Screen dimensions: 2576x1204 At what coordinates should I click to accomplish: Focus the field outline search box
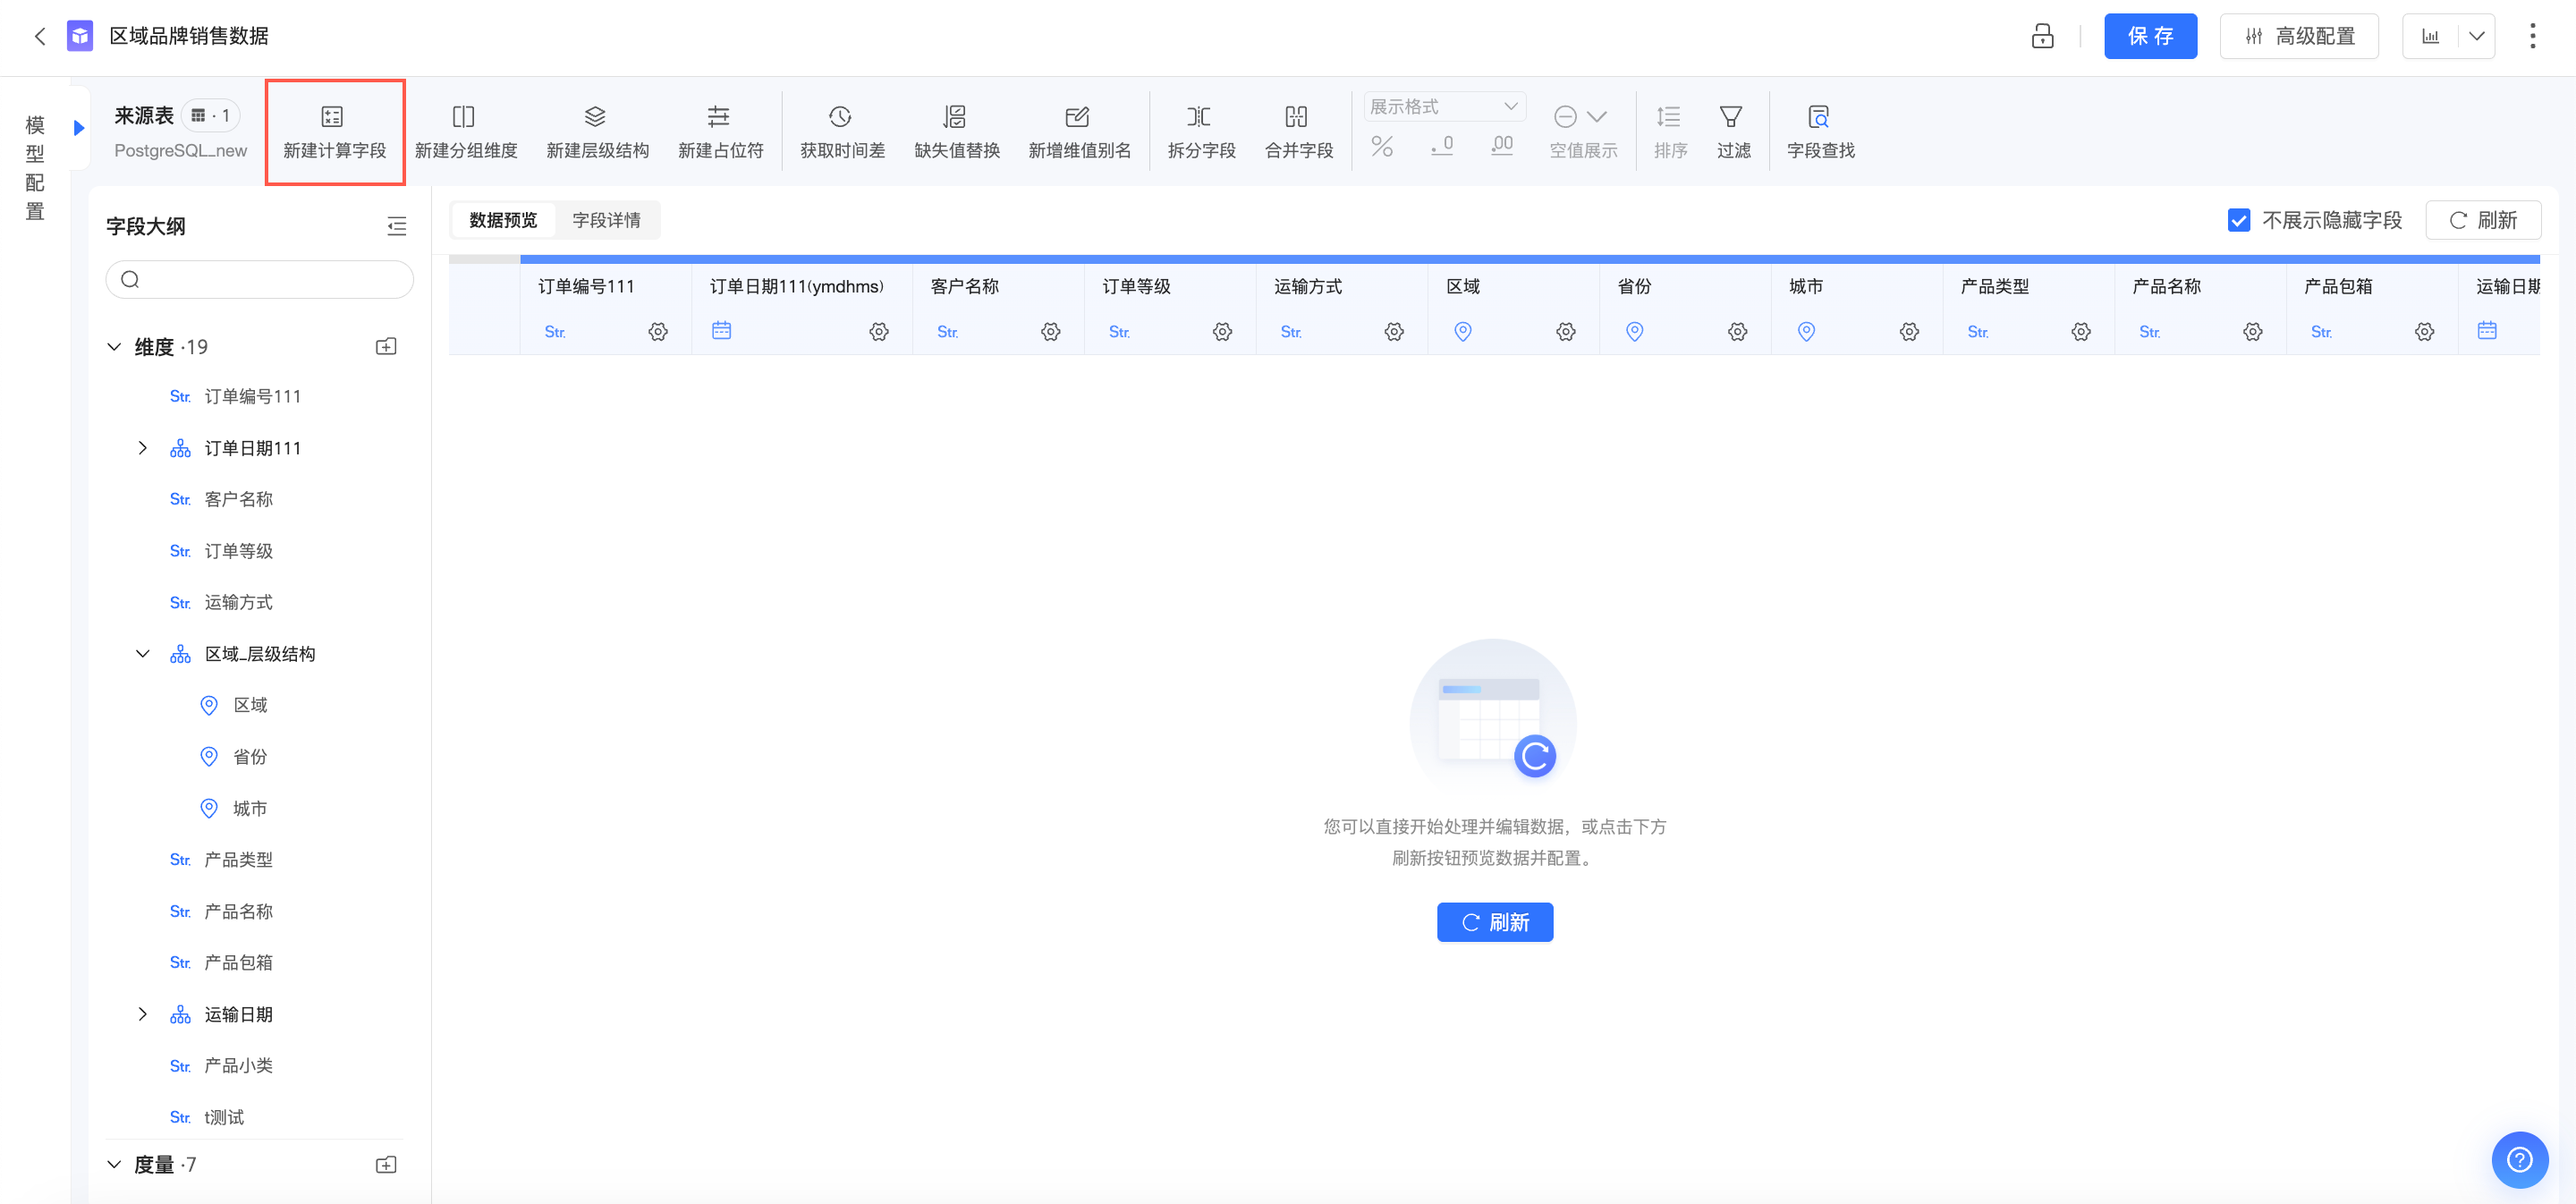point(259,279)
